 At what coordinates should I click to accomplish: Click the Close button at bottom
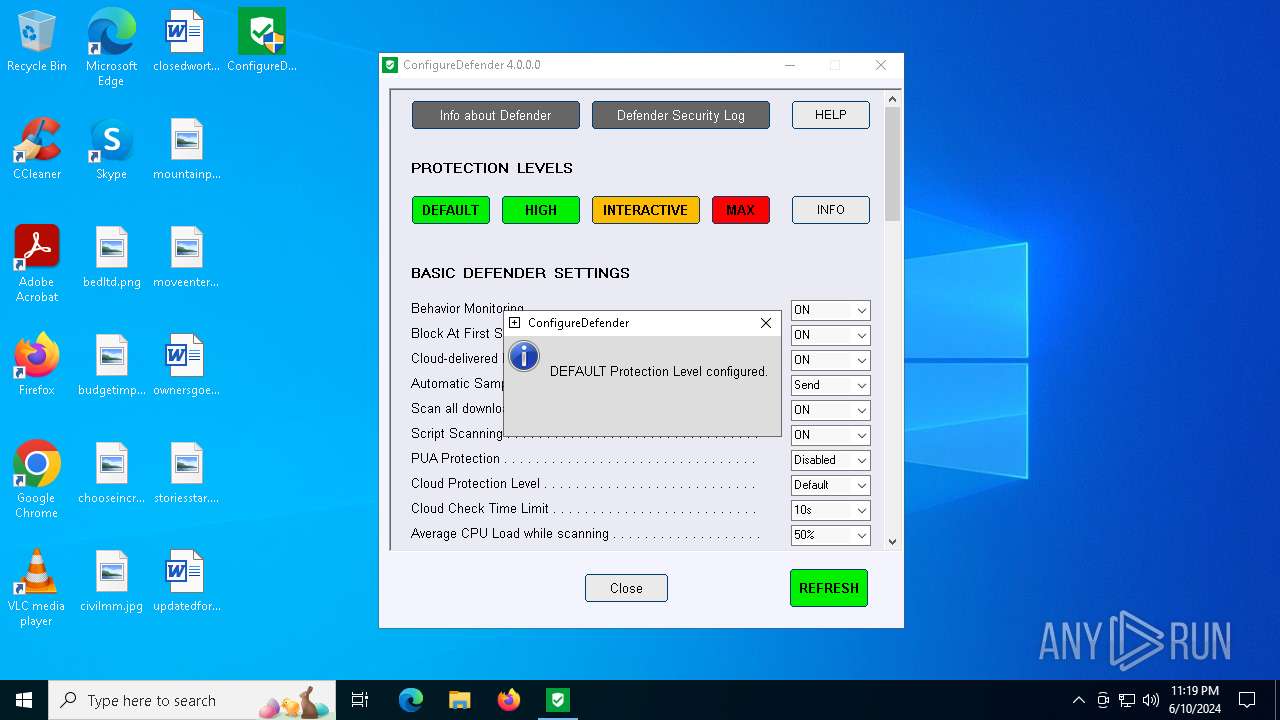point(626,588)
